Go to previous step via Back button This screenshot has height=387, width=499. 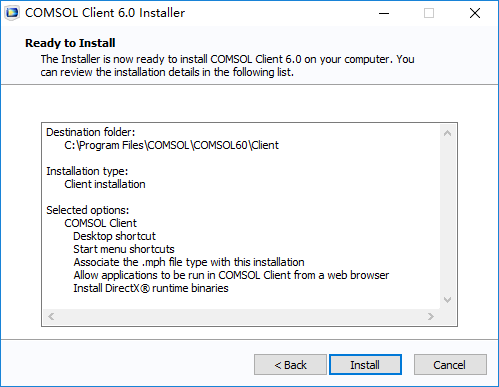pyautogui.click(x=290, y=365)
